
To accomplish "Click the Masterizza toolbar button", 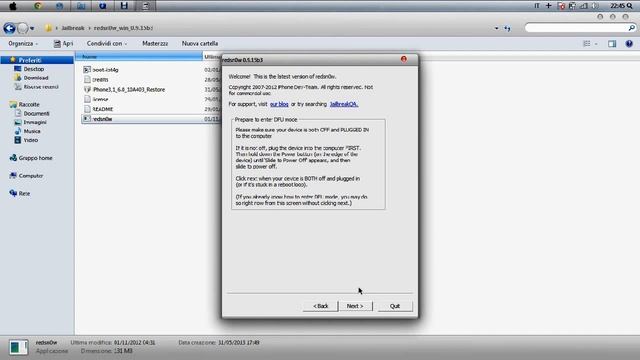I will (x=155, y=43).
